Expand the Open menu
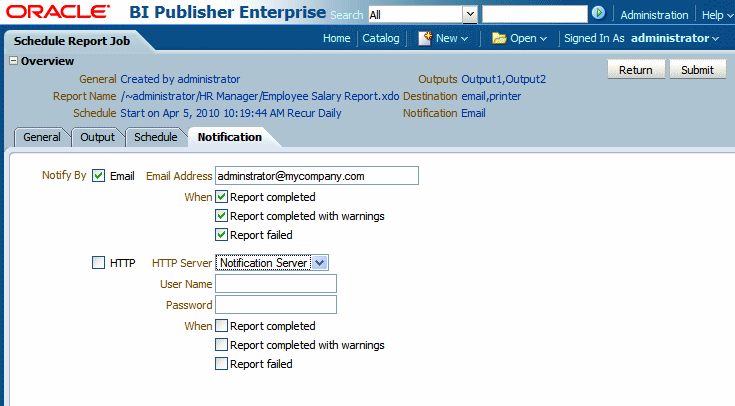Image resolution: width=735 pixels, height=406 pixels. tap(528, 38)
